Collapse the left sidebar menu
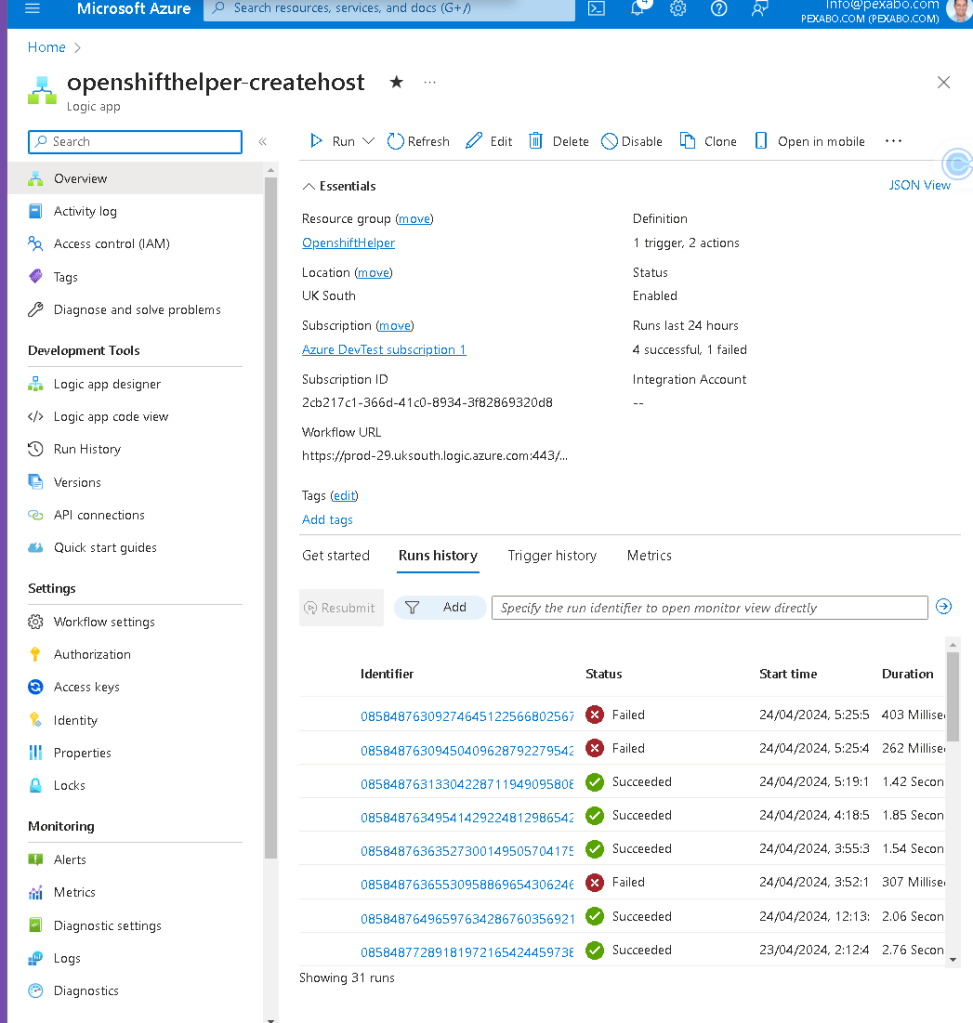Screen dimensions: 973x1023 262,142
